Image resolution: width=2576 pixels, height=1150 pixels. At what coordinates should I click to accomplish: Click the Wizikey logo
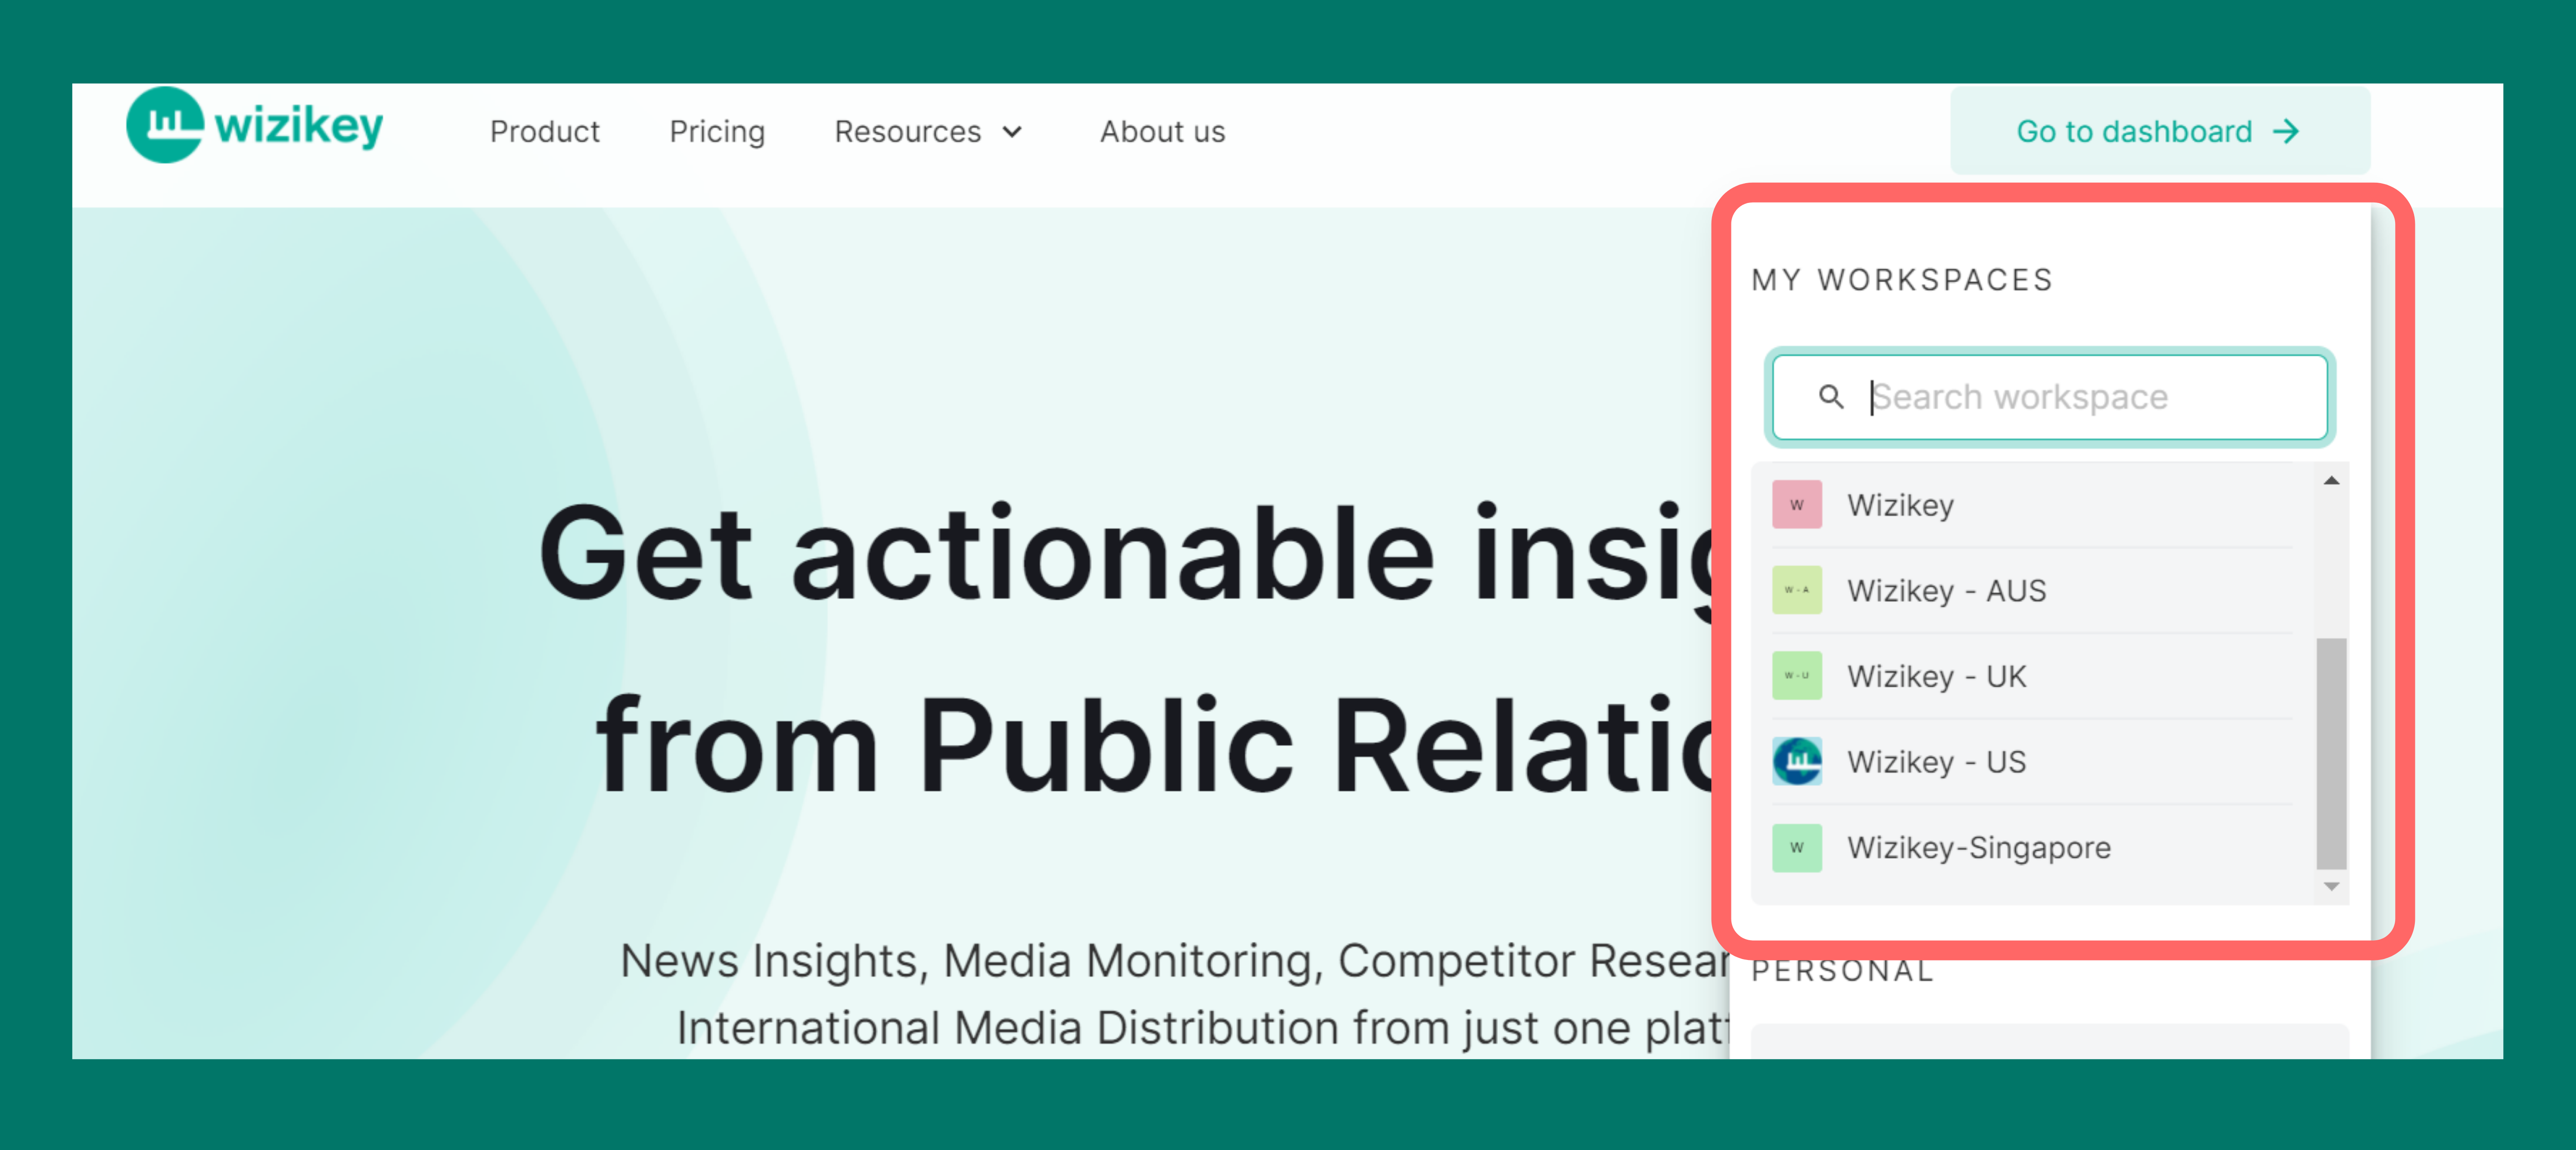click(255, 126)
